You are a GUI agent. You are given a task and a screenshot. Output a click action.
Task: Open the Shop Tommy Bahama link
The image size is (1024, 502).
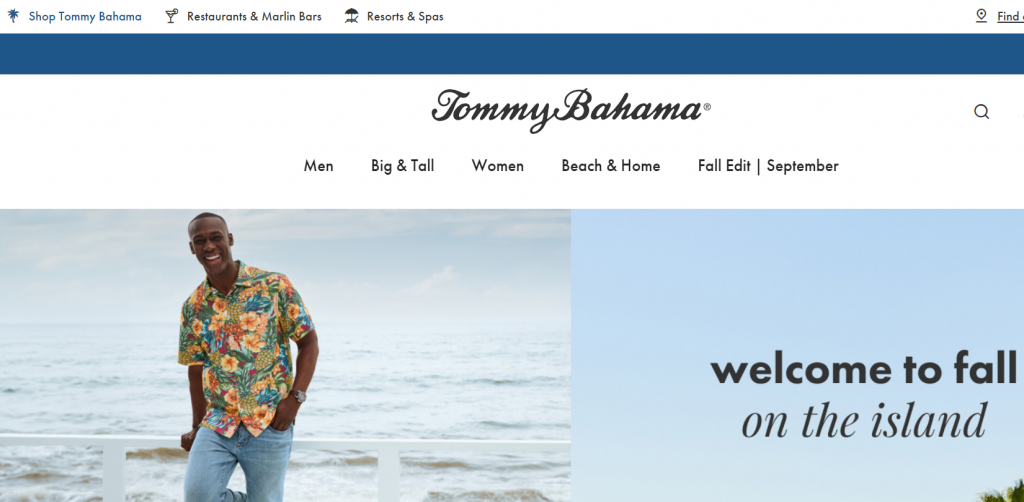(85, 16)
